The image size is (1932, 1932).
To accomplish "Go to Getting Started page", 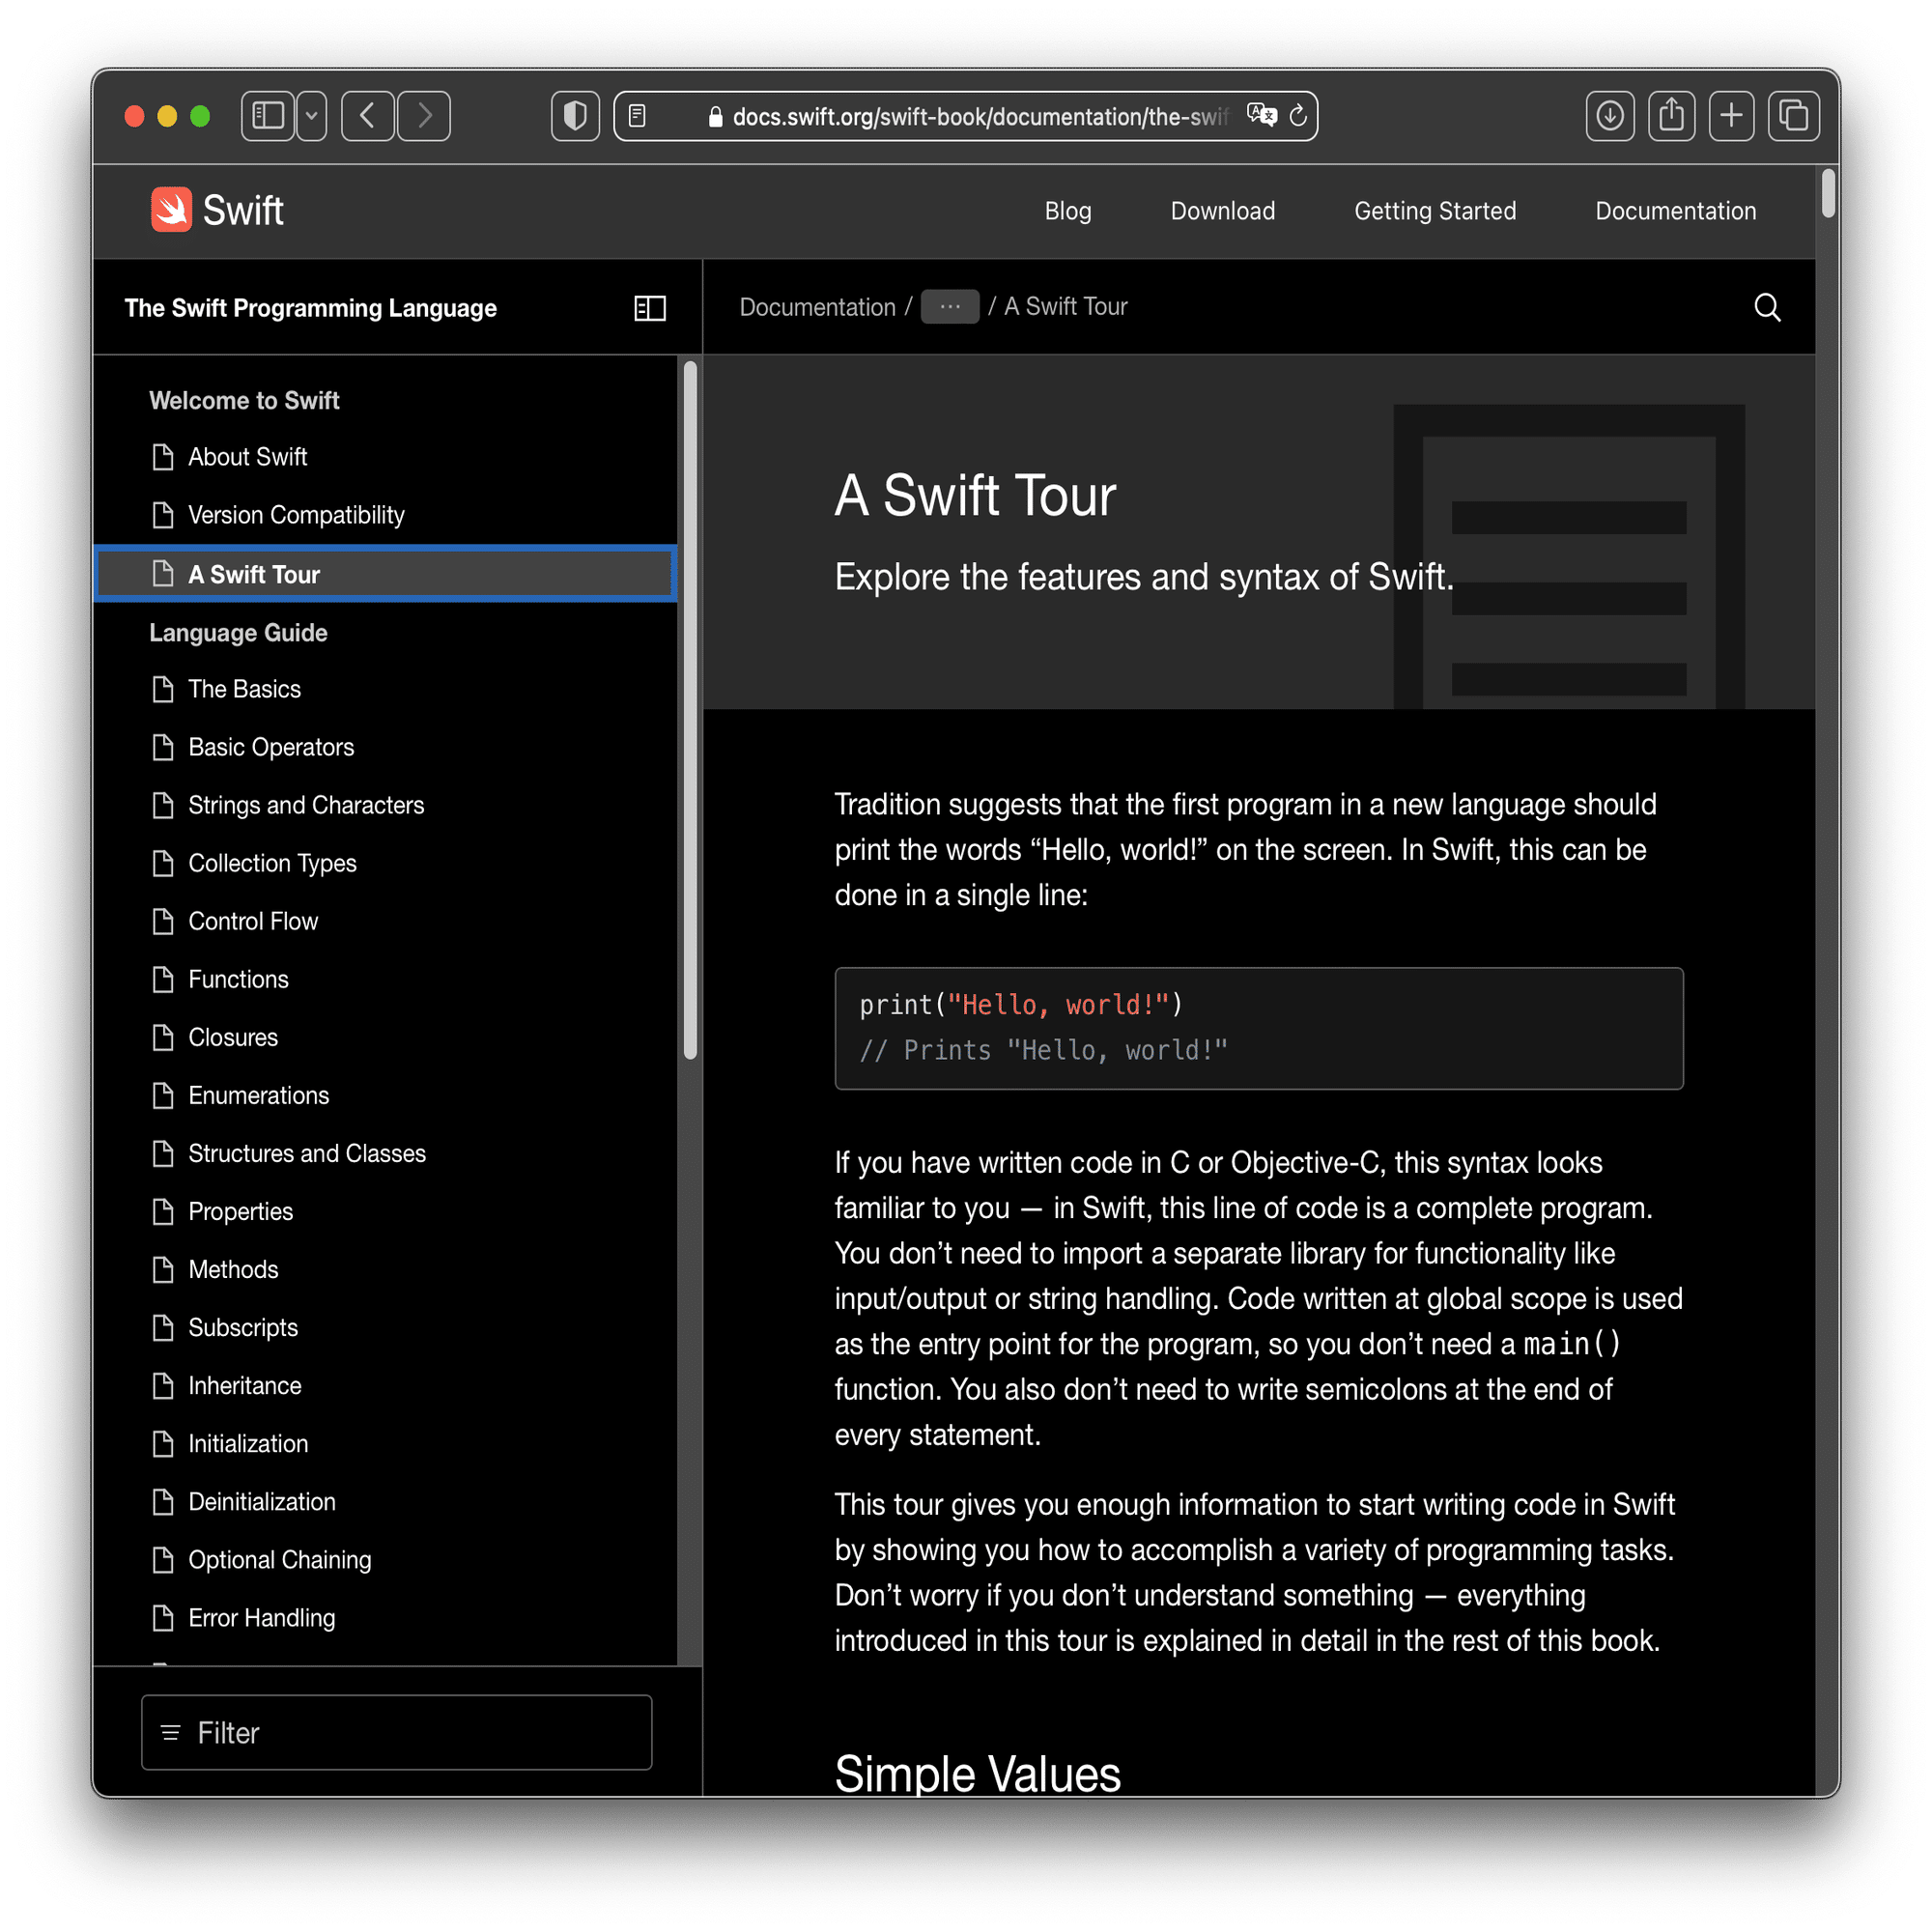I will 1434,211.
